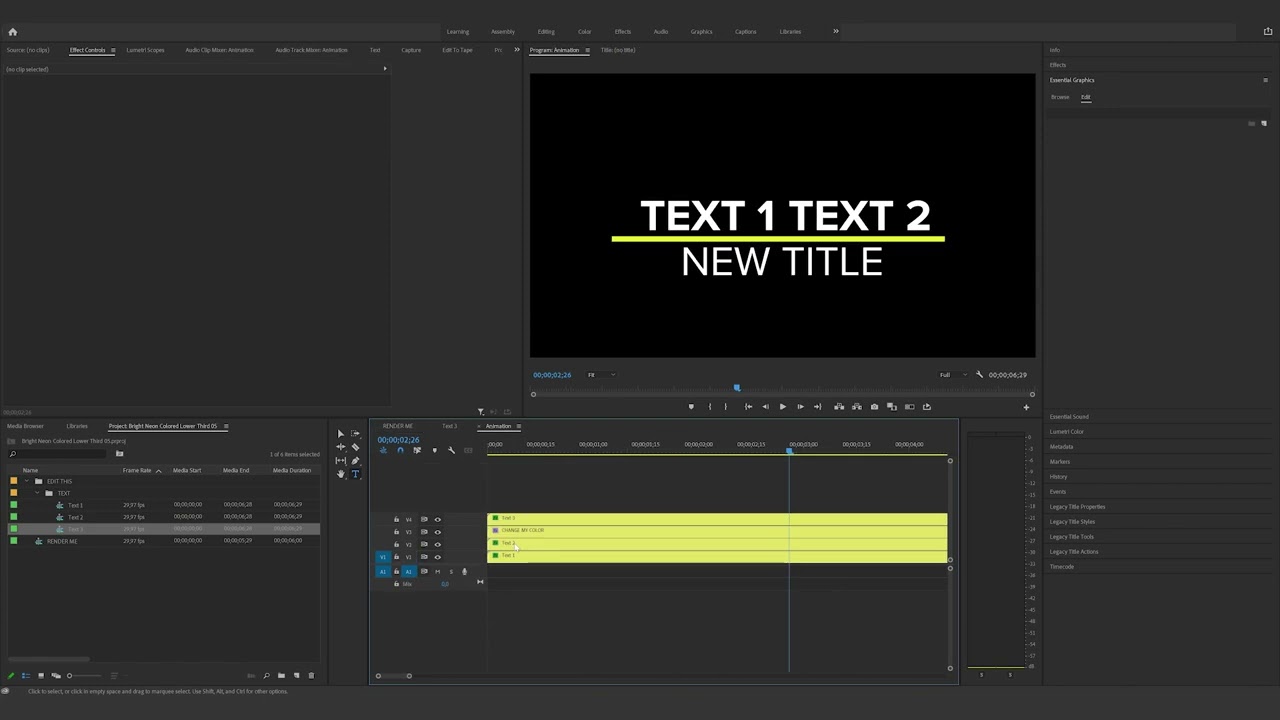
Task: Adjust the project thumbnail zoom slider
Action: pyautogui.click(x=84, y=676)
